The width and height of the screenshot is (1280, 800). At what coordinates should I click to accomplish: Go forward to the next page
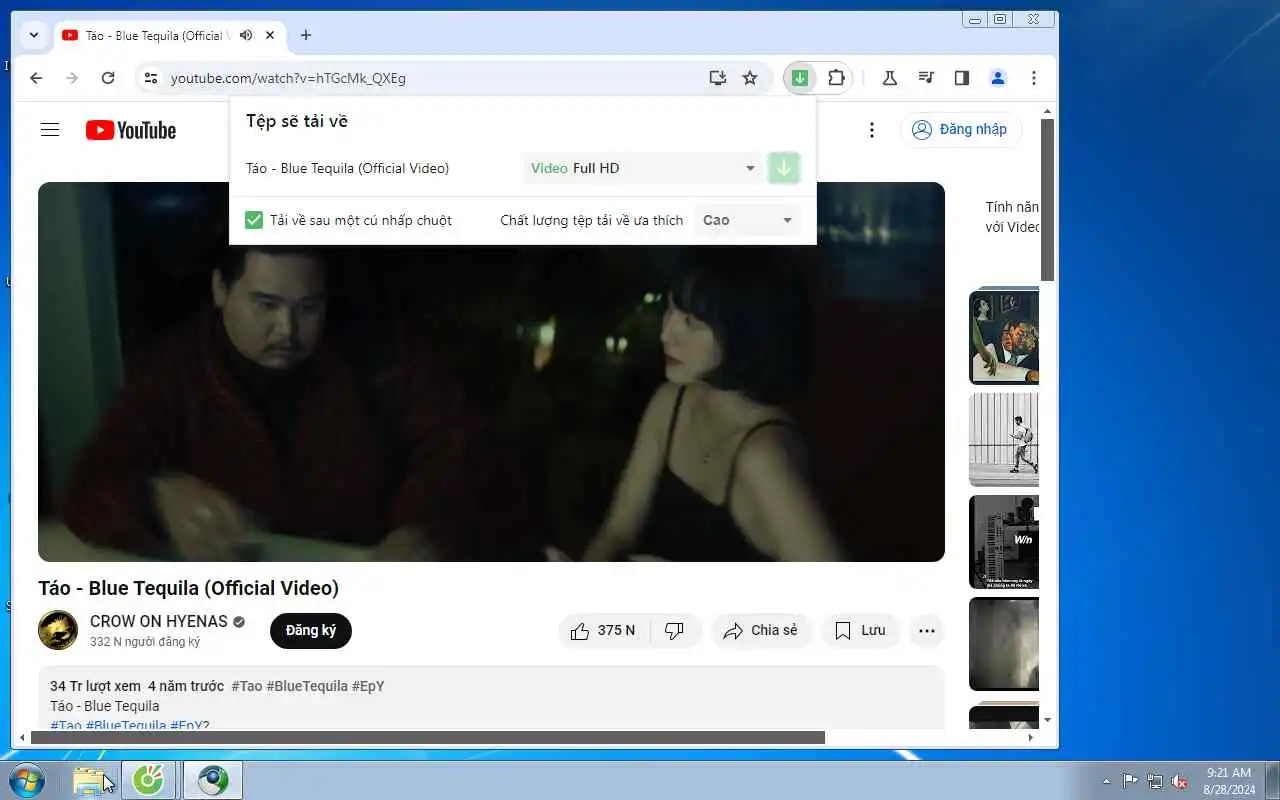pos(72,78)
